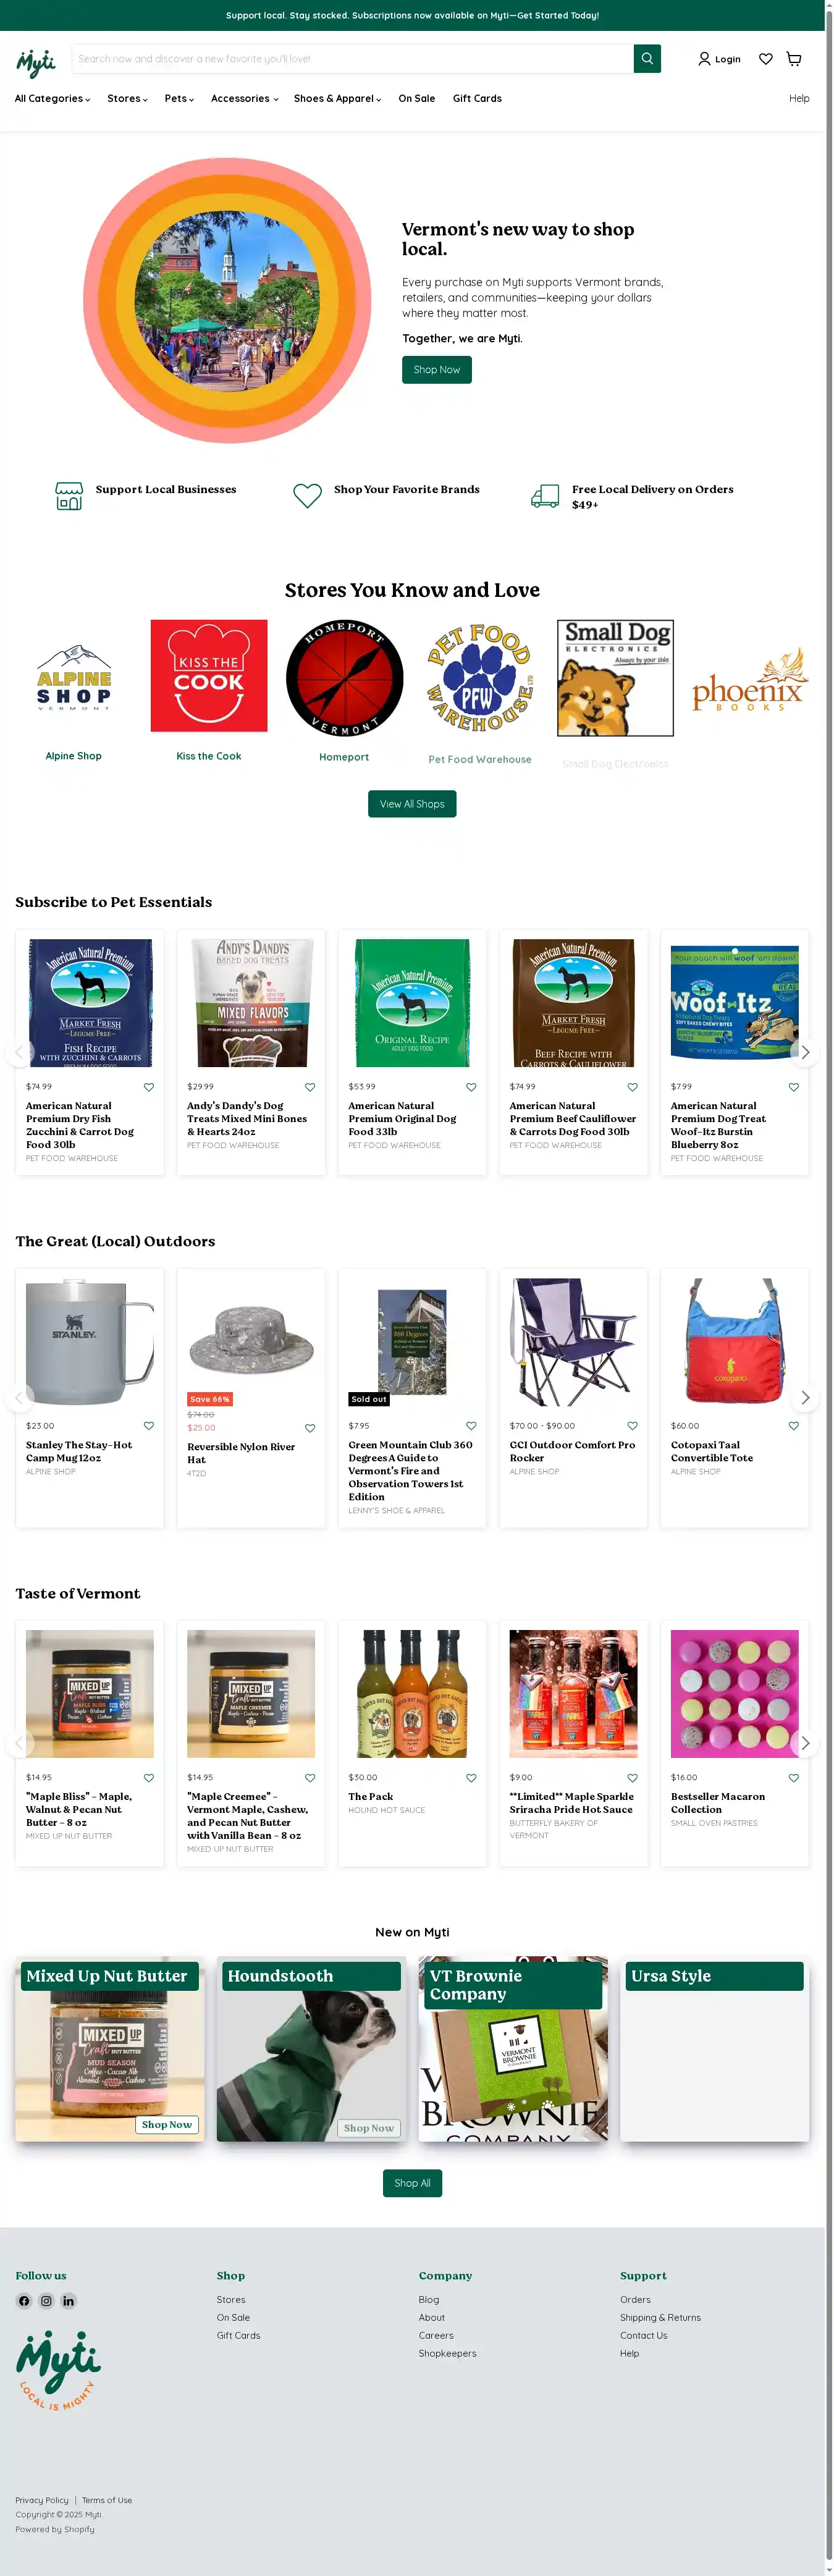Screen dimensions: 834x2576
Task: Click the LinkedIn icon in footer
Action: [68, 2301]
